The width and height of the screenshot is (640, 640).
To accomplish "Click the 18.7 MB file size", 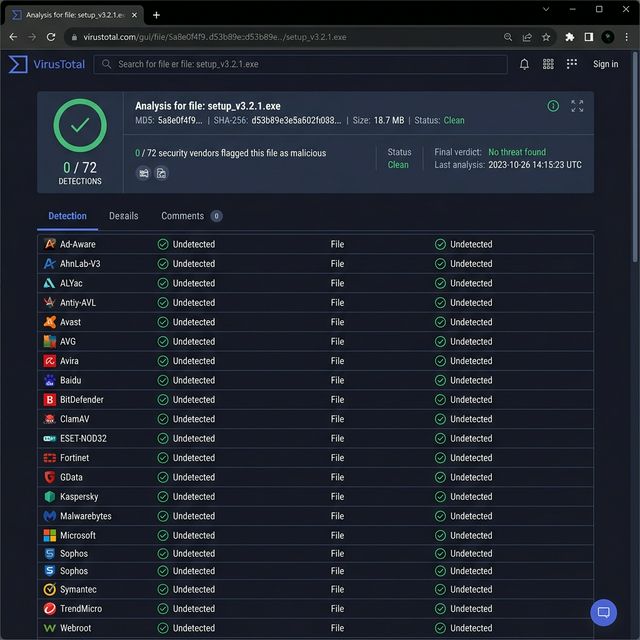I will tap(389, 120).
